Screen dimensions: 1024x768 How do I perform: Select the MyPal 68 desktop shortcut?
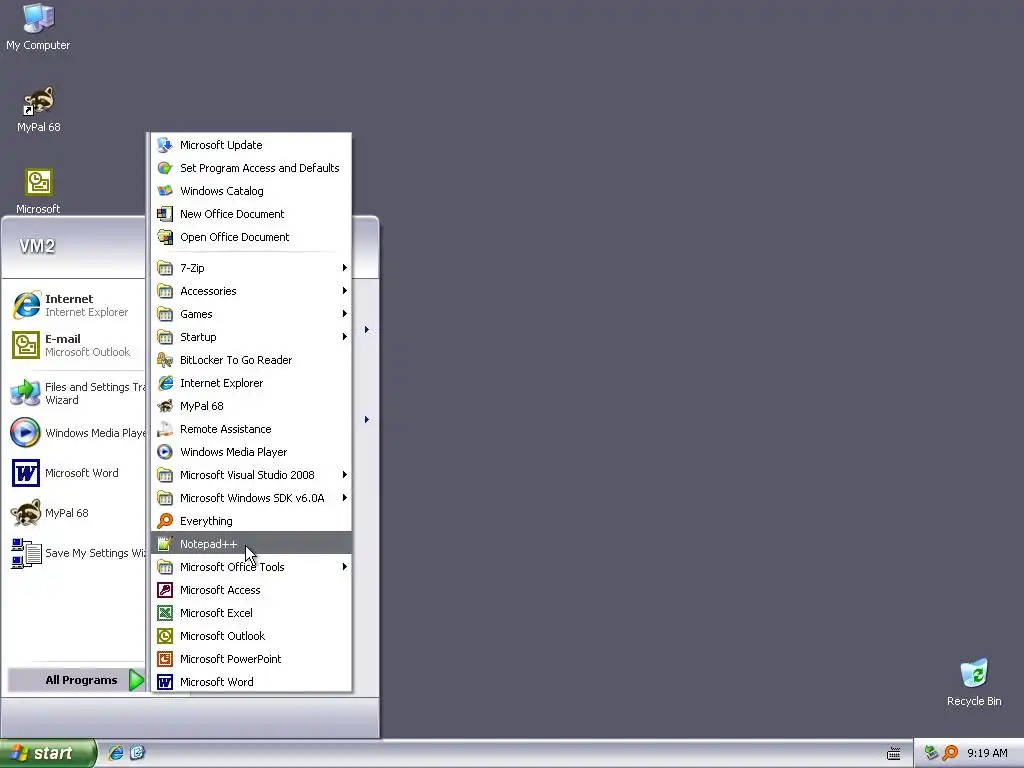39,109
